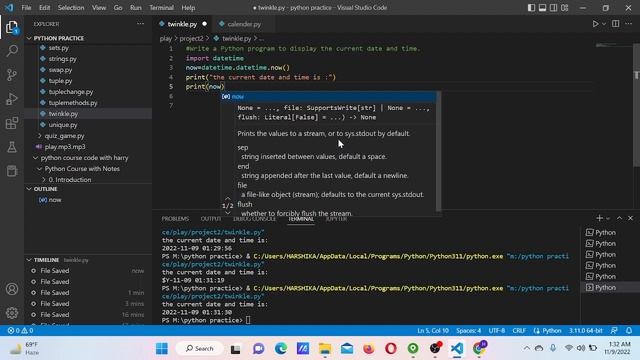Click Ln 5, Col 10 status item
This screenshot has width=640, height=360.
pyautogui.click(x=433, y=331)
